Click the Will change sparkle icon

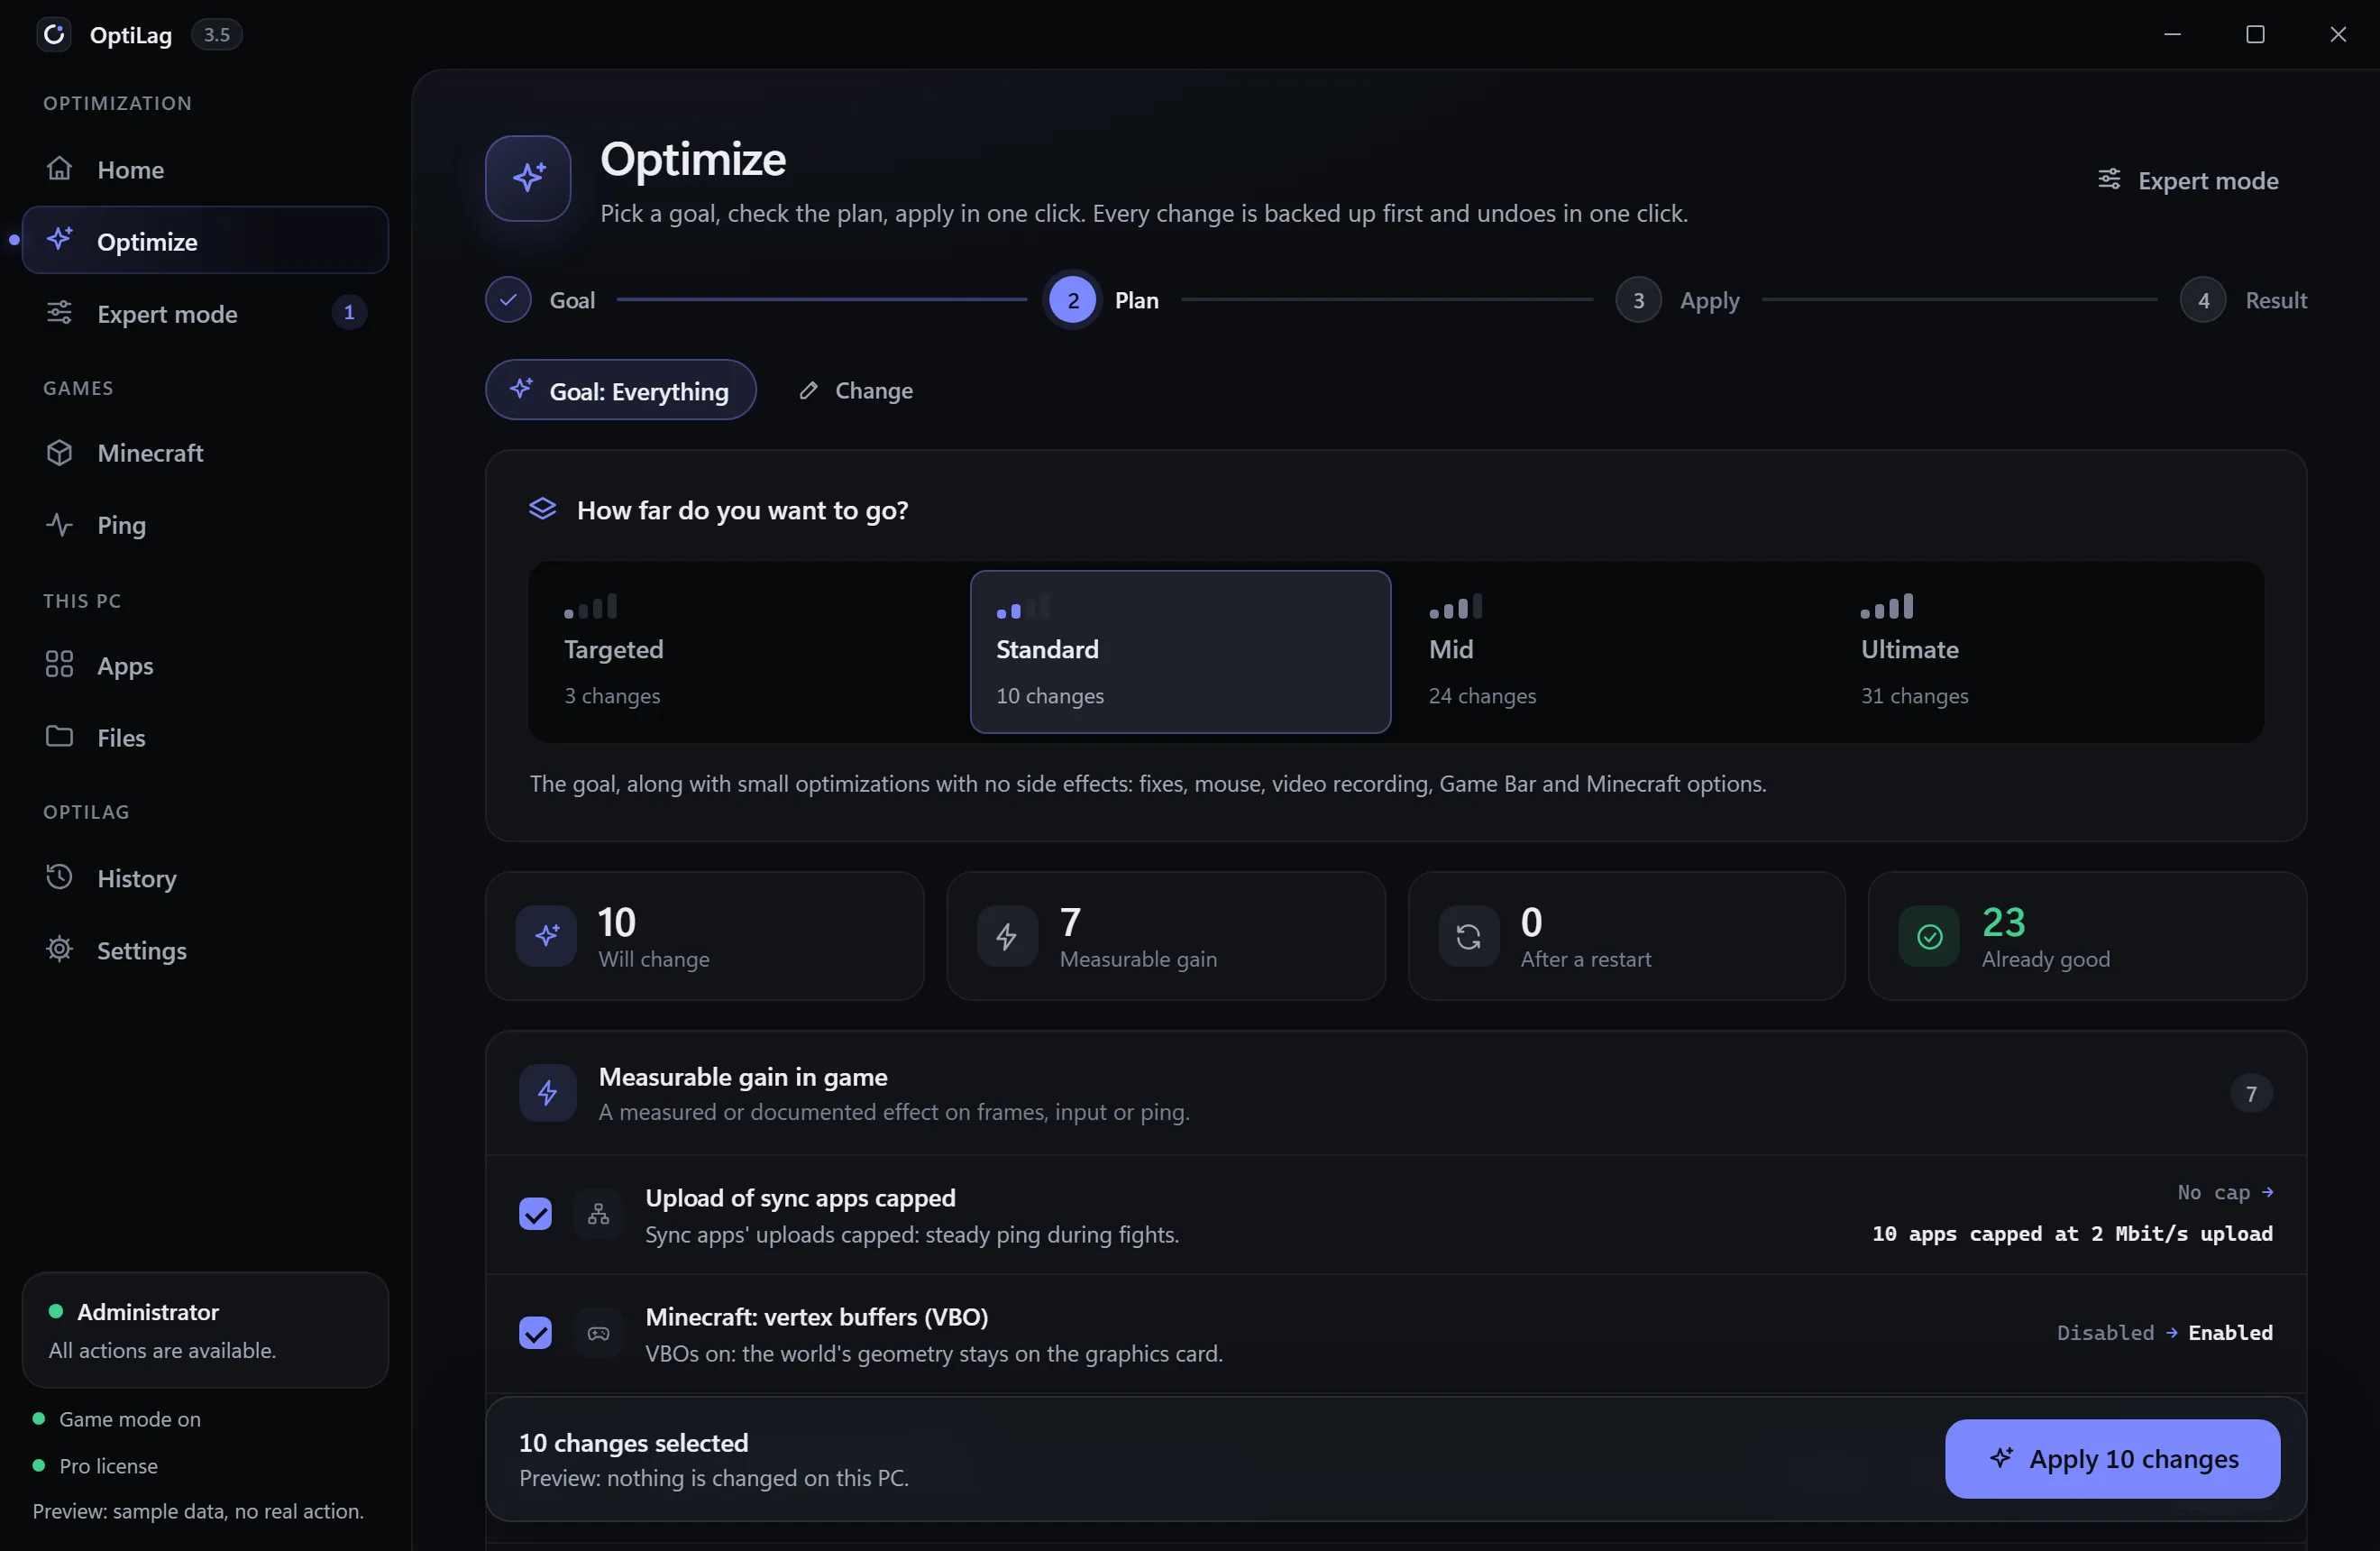[x=546, y=936]
